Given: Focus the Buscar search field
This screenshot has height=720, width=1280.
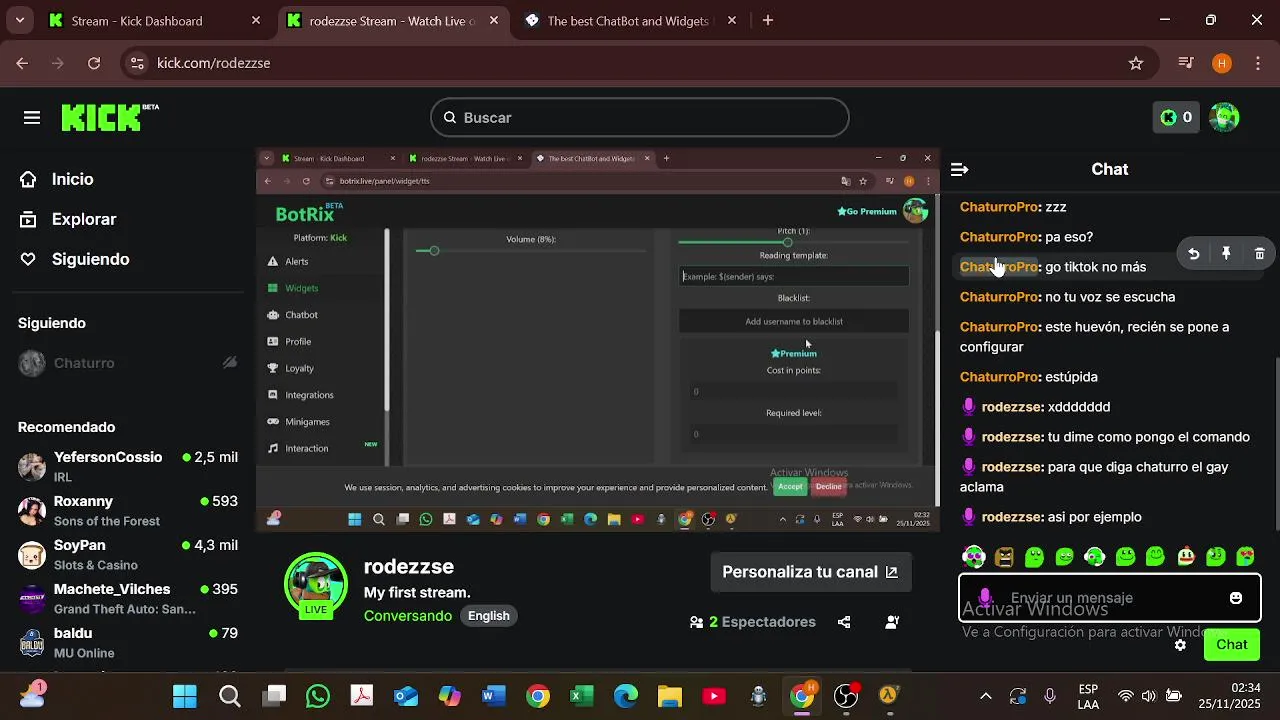Looking at the screenshot, I should pyautogui.click(x=640, y=117).
